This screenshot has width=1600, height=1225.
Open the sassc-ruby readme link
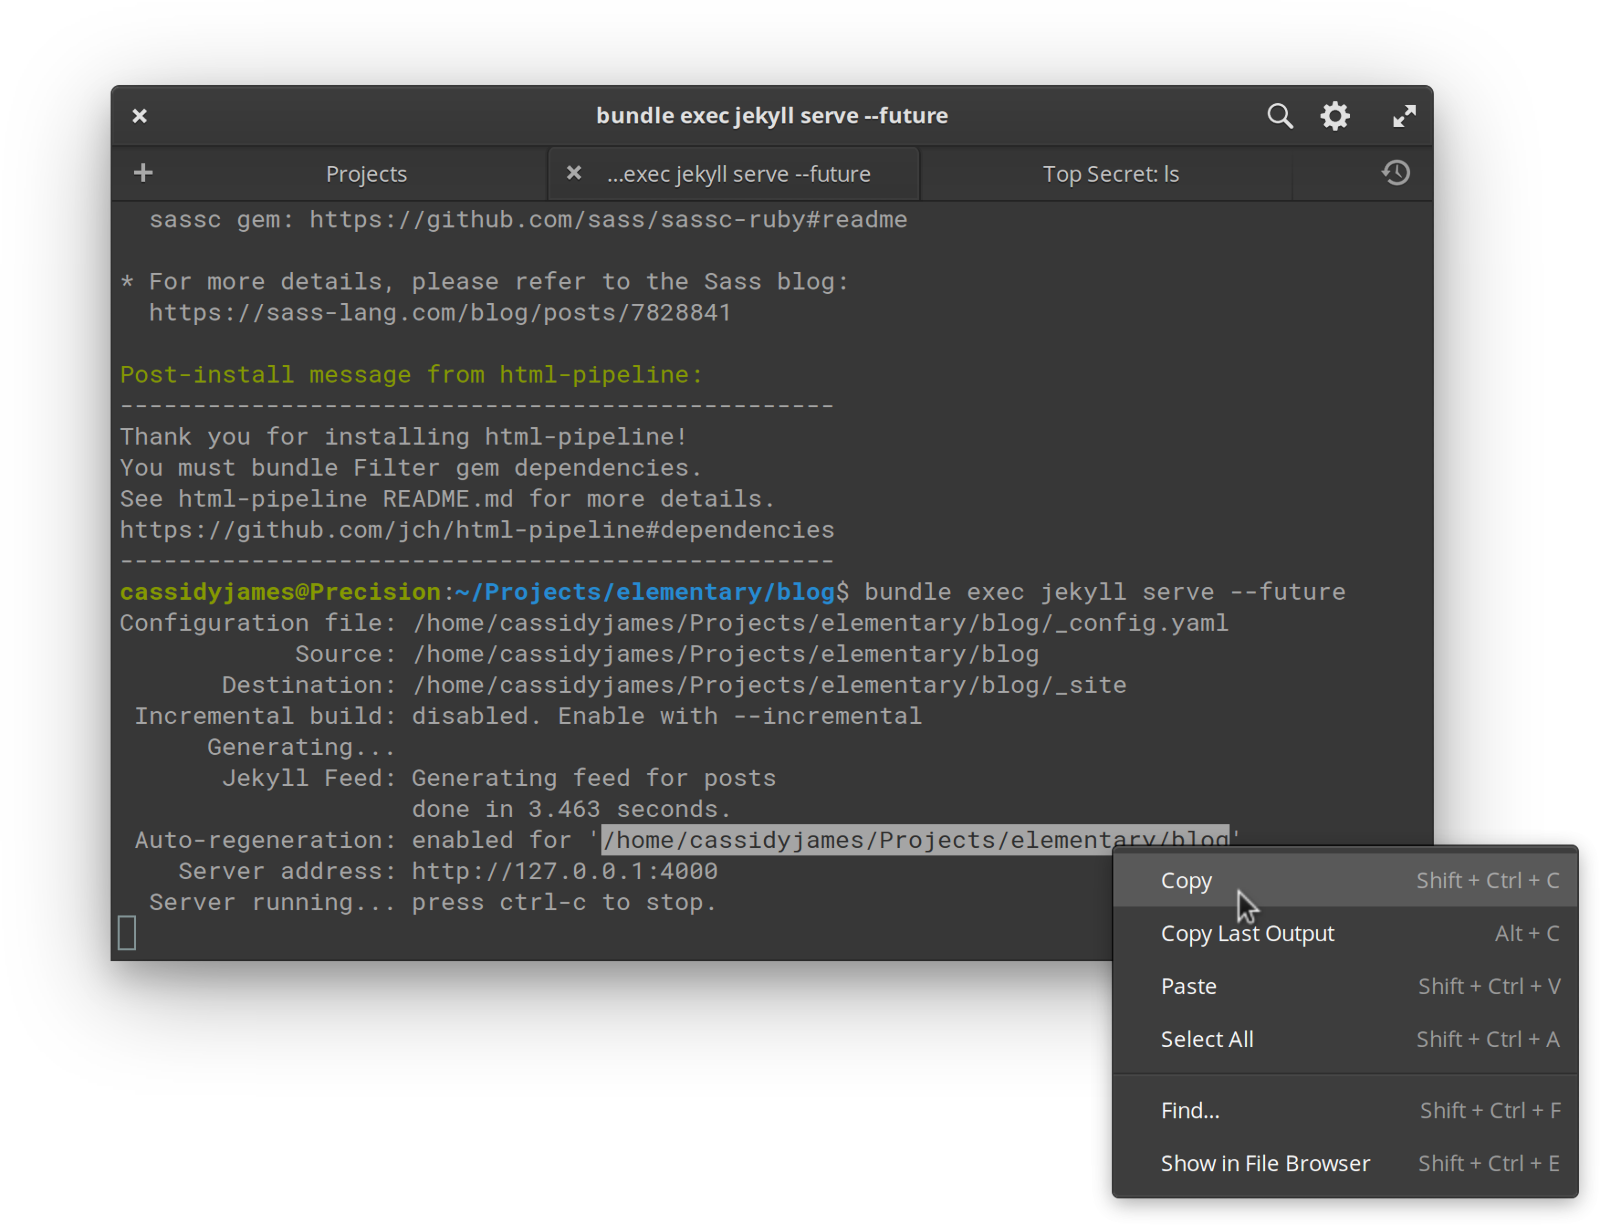(x=607, y=219)
